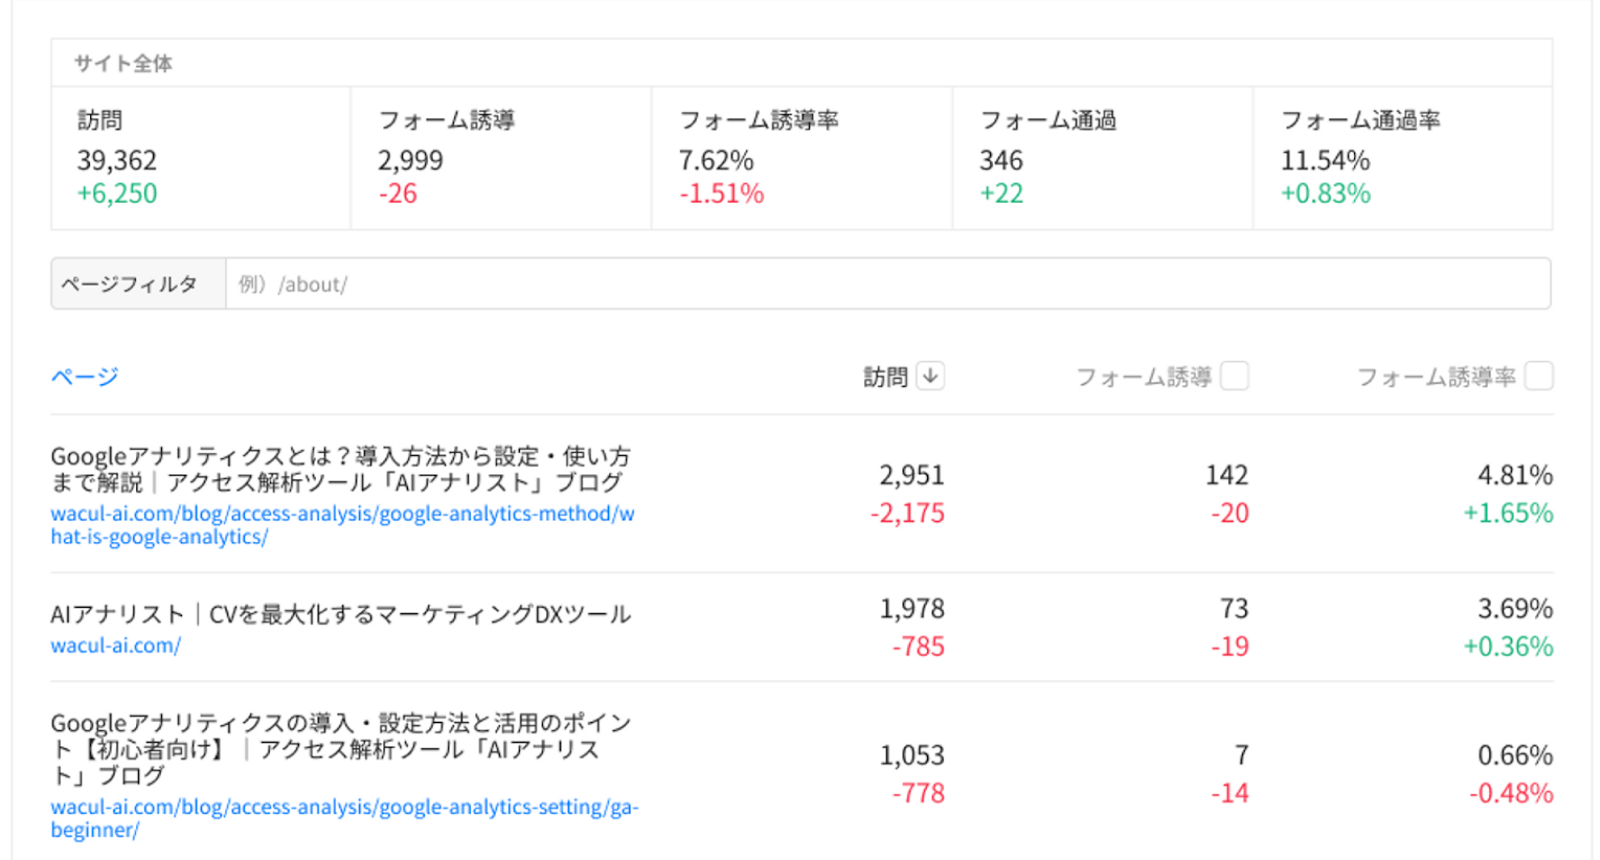The width and height of the screenshot is (1600, 860).
Task: Click the ページ column header link
Action: [85, 377]
